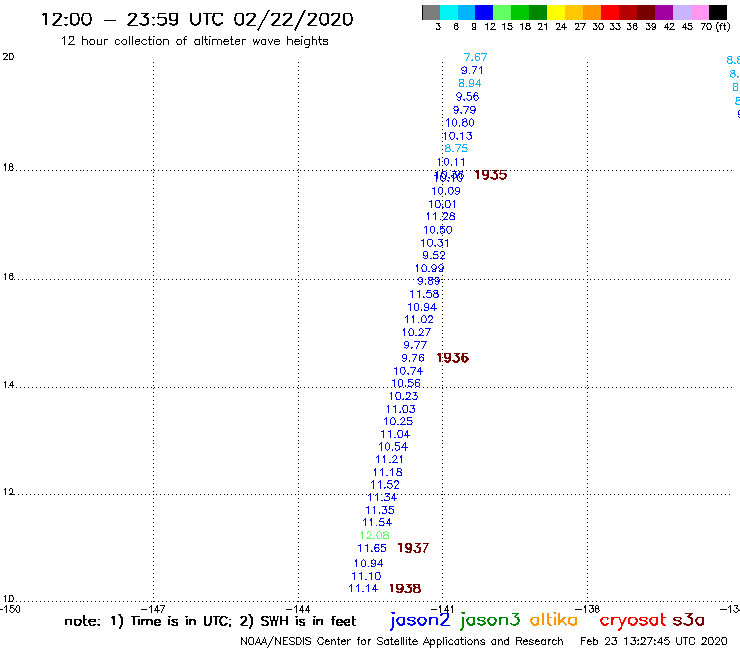
Task: Click the 11.28 wave height value
Action: pyautogui.click(x=441, y=217)
